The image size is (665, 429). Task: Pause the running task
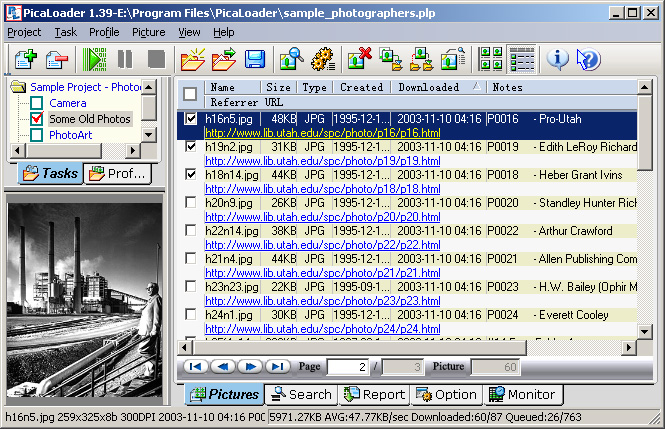point(125,59)
